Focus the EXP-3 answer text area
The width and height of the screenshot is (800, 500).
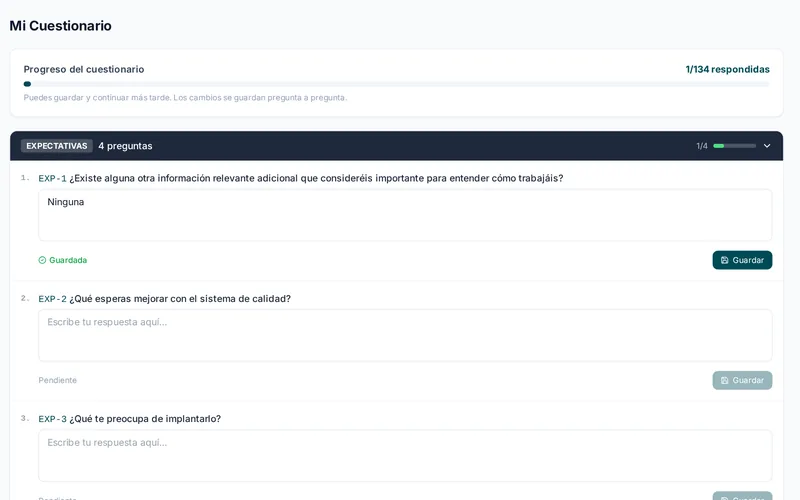(405, 455)
